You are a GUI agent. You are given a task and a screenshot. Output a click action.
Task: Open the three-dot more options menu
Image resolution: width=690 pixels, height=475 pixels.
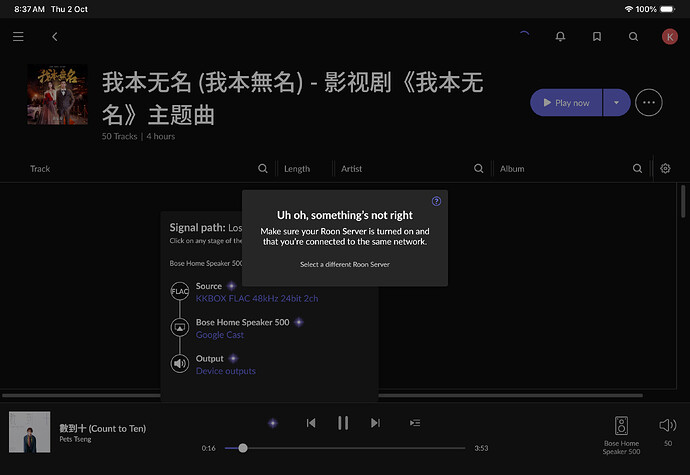tap(649, 102)
